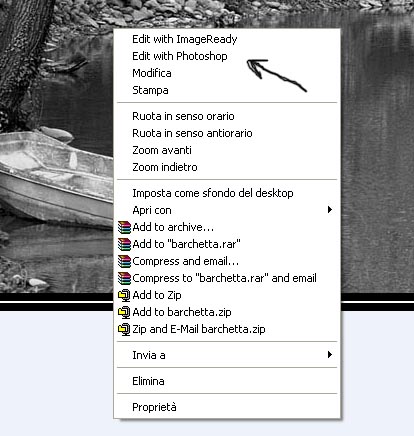Select Stampa to print the image
The width and height of the screenshot is (414, 436).
(150, 90)
